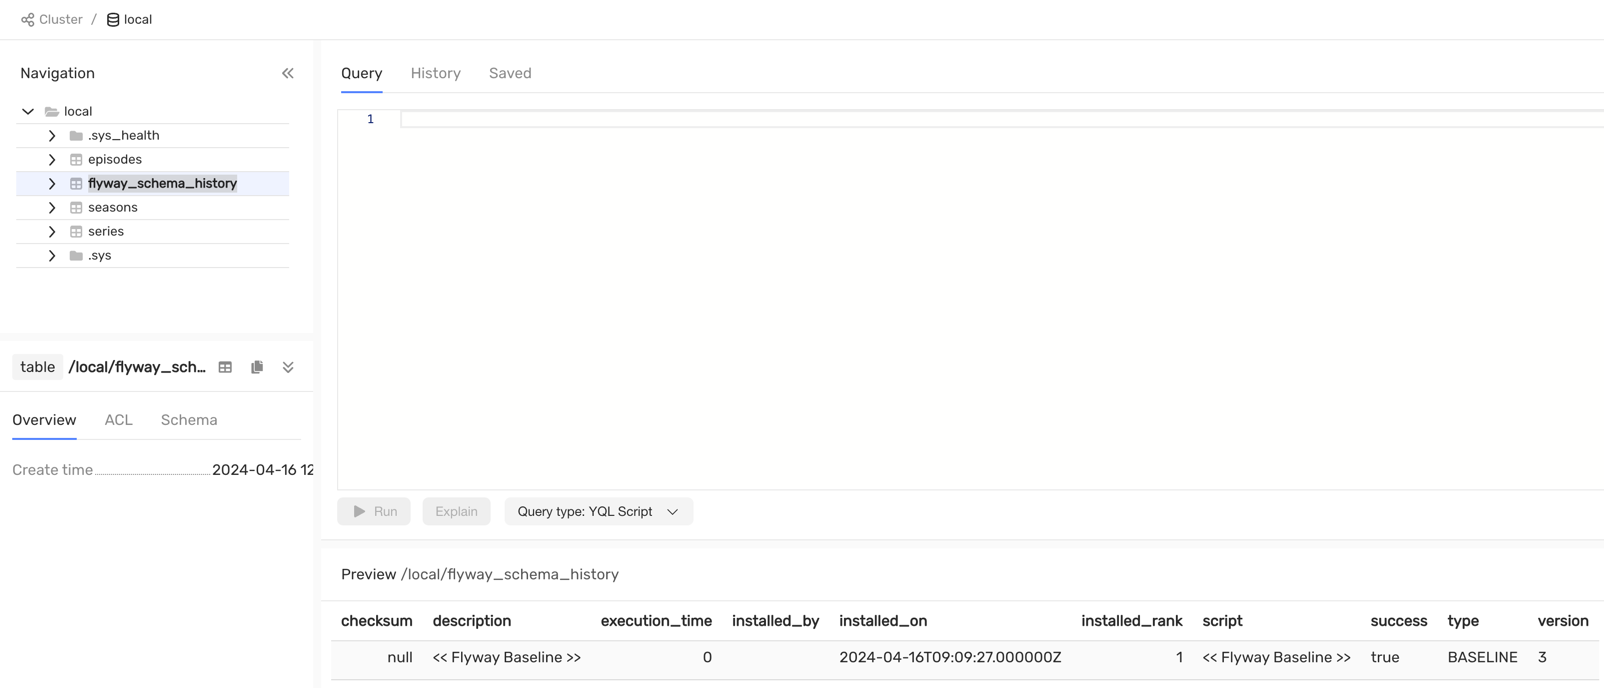Switch to the History tab

pos(435,73)
